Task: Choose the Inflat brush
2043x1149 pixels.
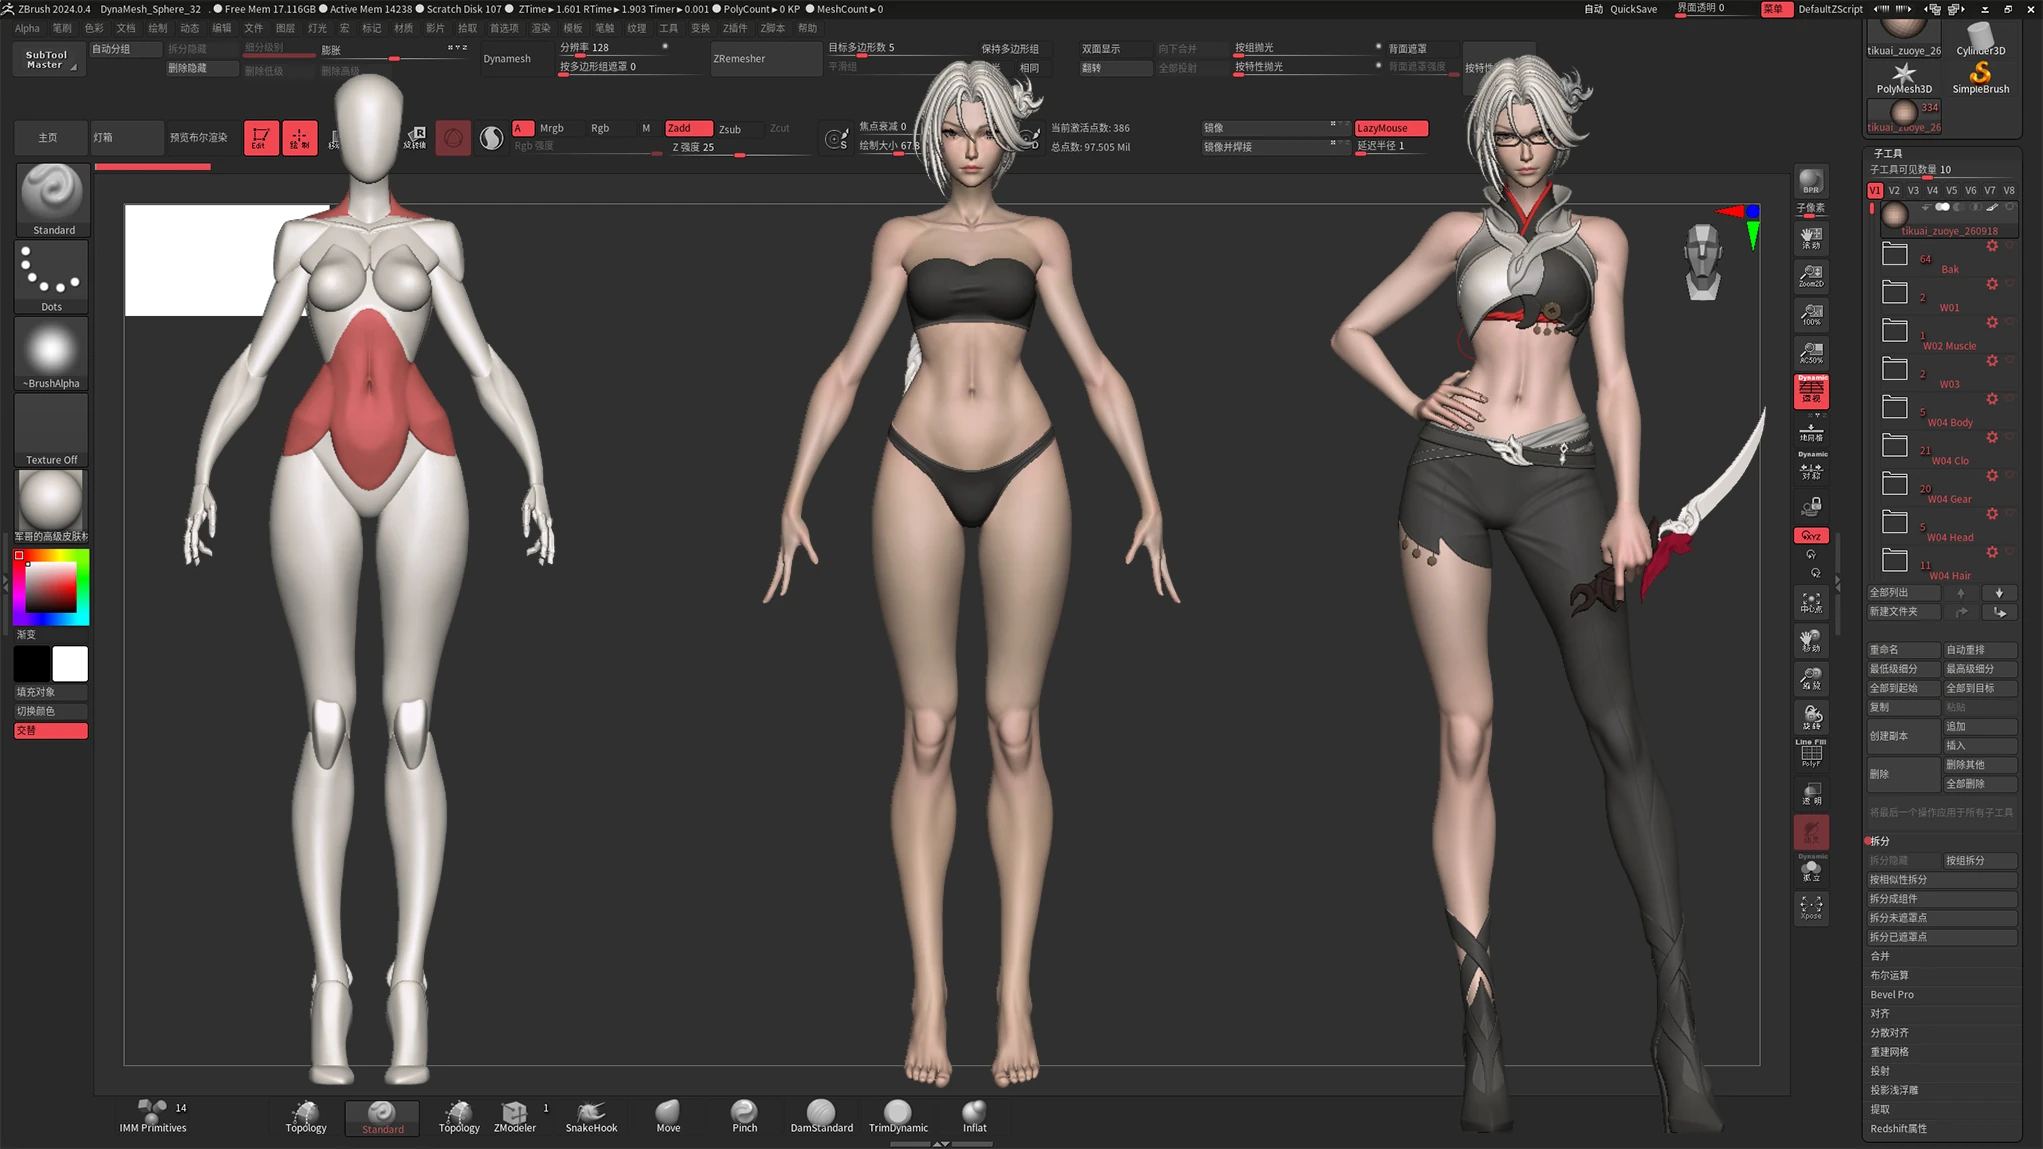Action: [x=975, y=1117]
